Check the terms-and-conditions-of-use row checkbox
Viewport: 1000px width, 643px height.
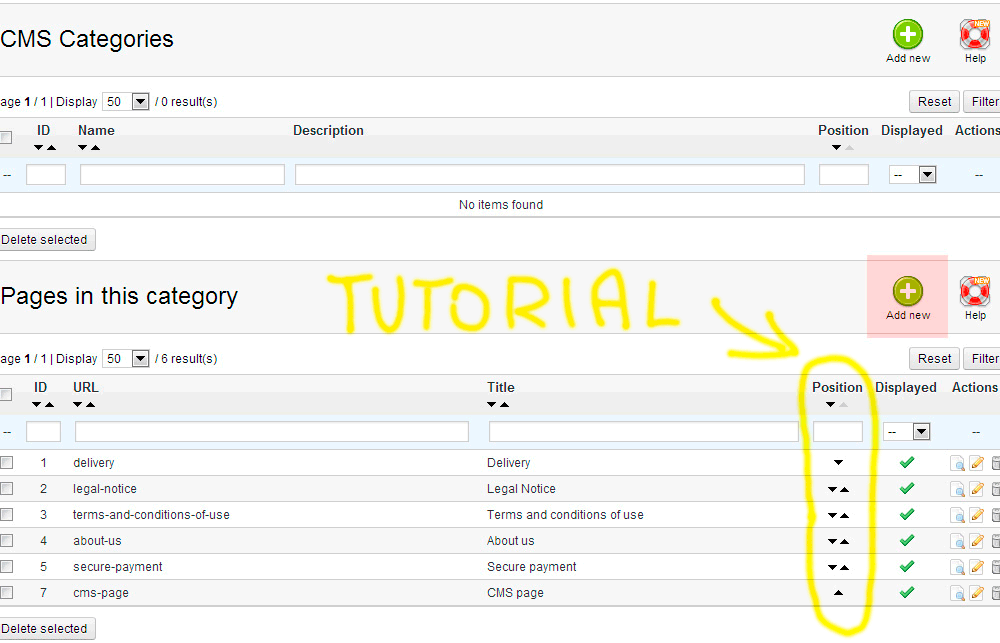6,514
